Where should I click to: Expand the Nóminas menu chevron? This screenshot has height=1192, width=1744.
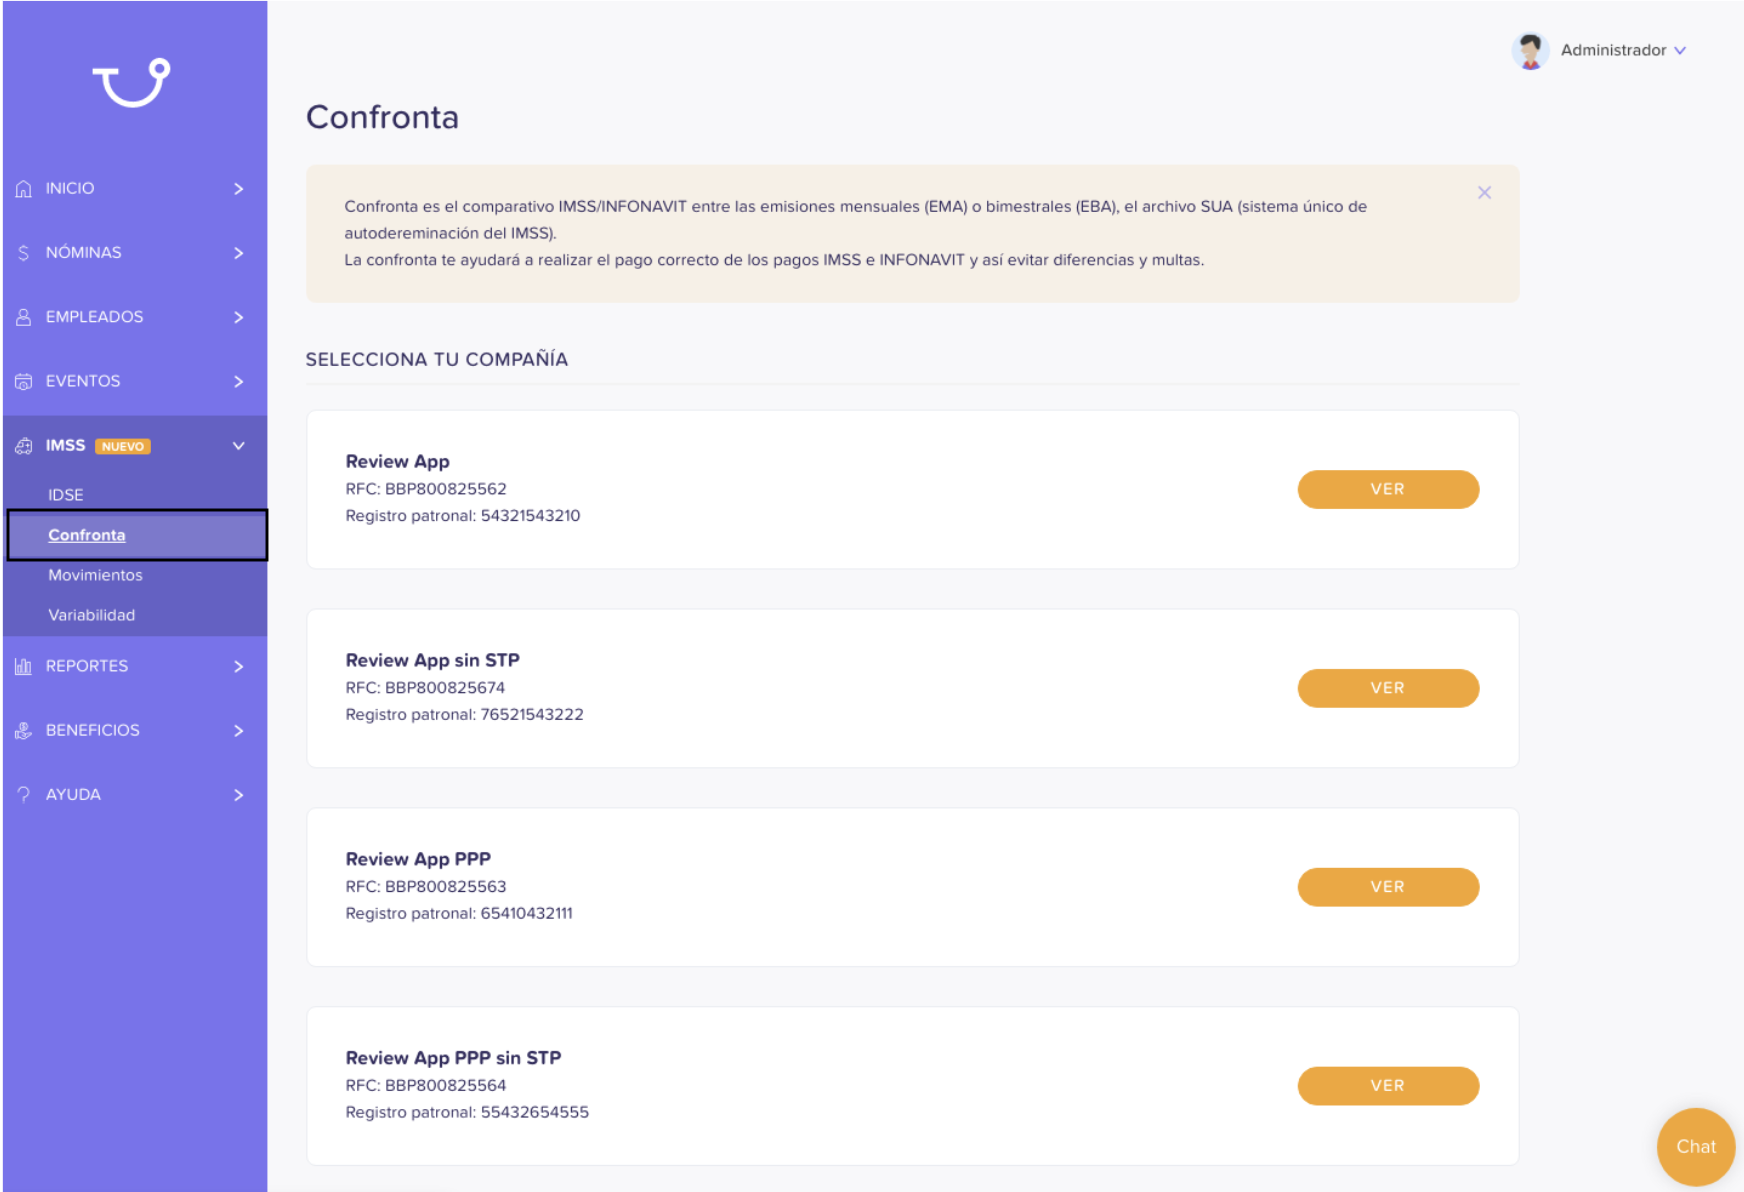point(238,253)
